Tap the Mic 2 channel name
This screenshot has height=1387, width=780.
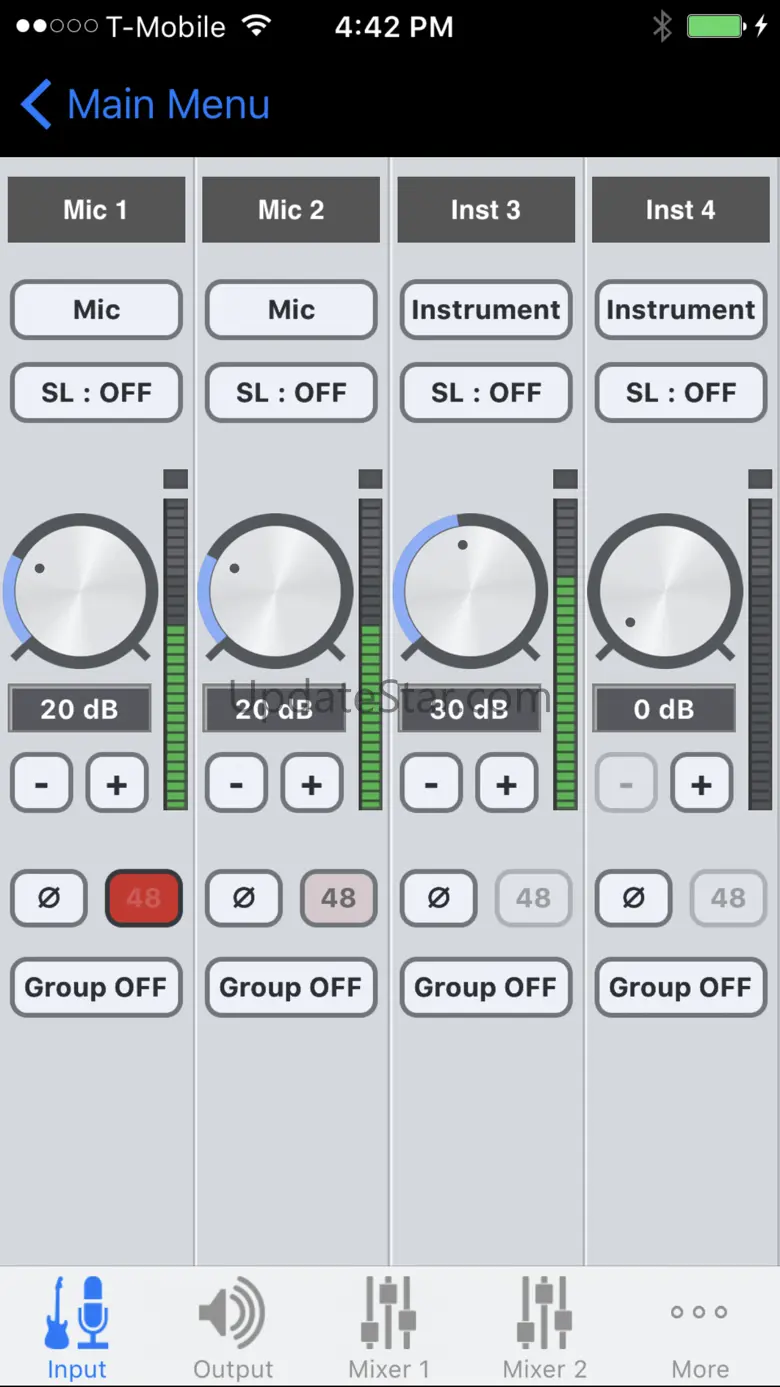(291, 210)
